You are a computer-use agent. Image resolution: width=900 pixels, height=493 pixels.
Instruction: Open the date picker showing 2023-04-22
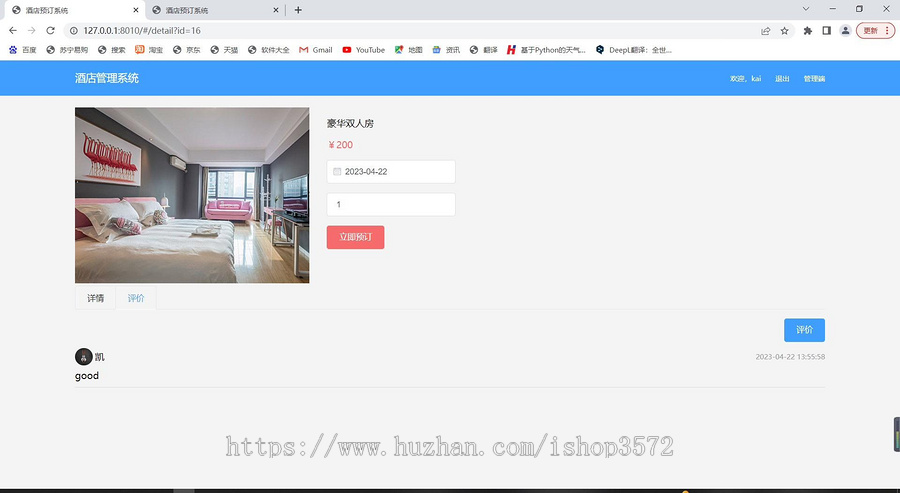point(391,172)
